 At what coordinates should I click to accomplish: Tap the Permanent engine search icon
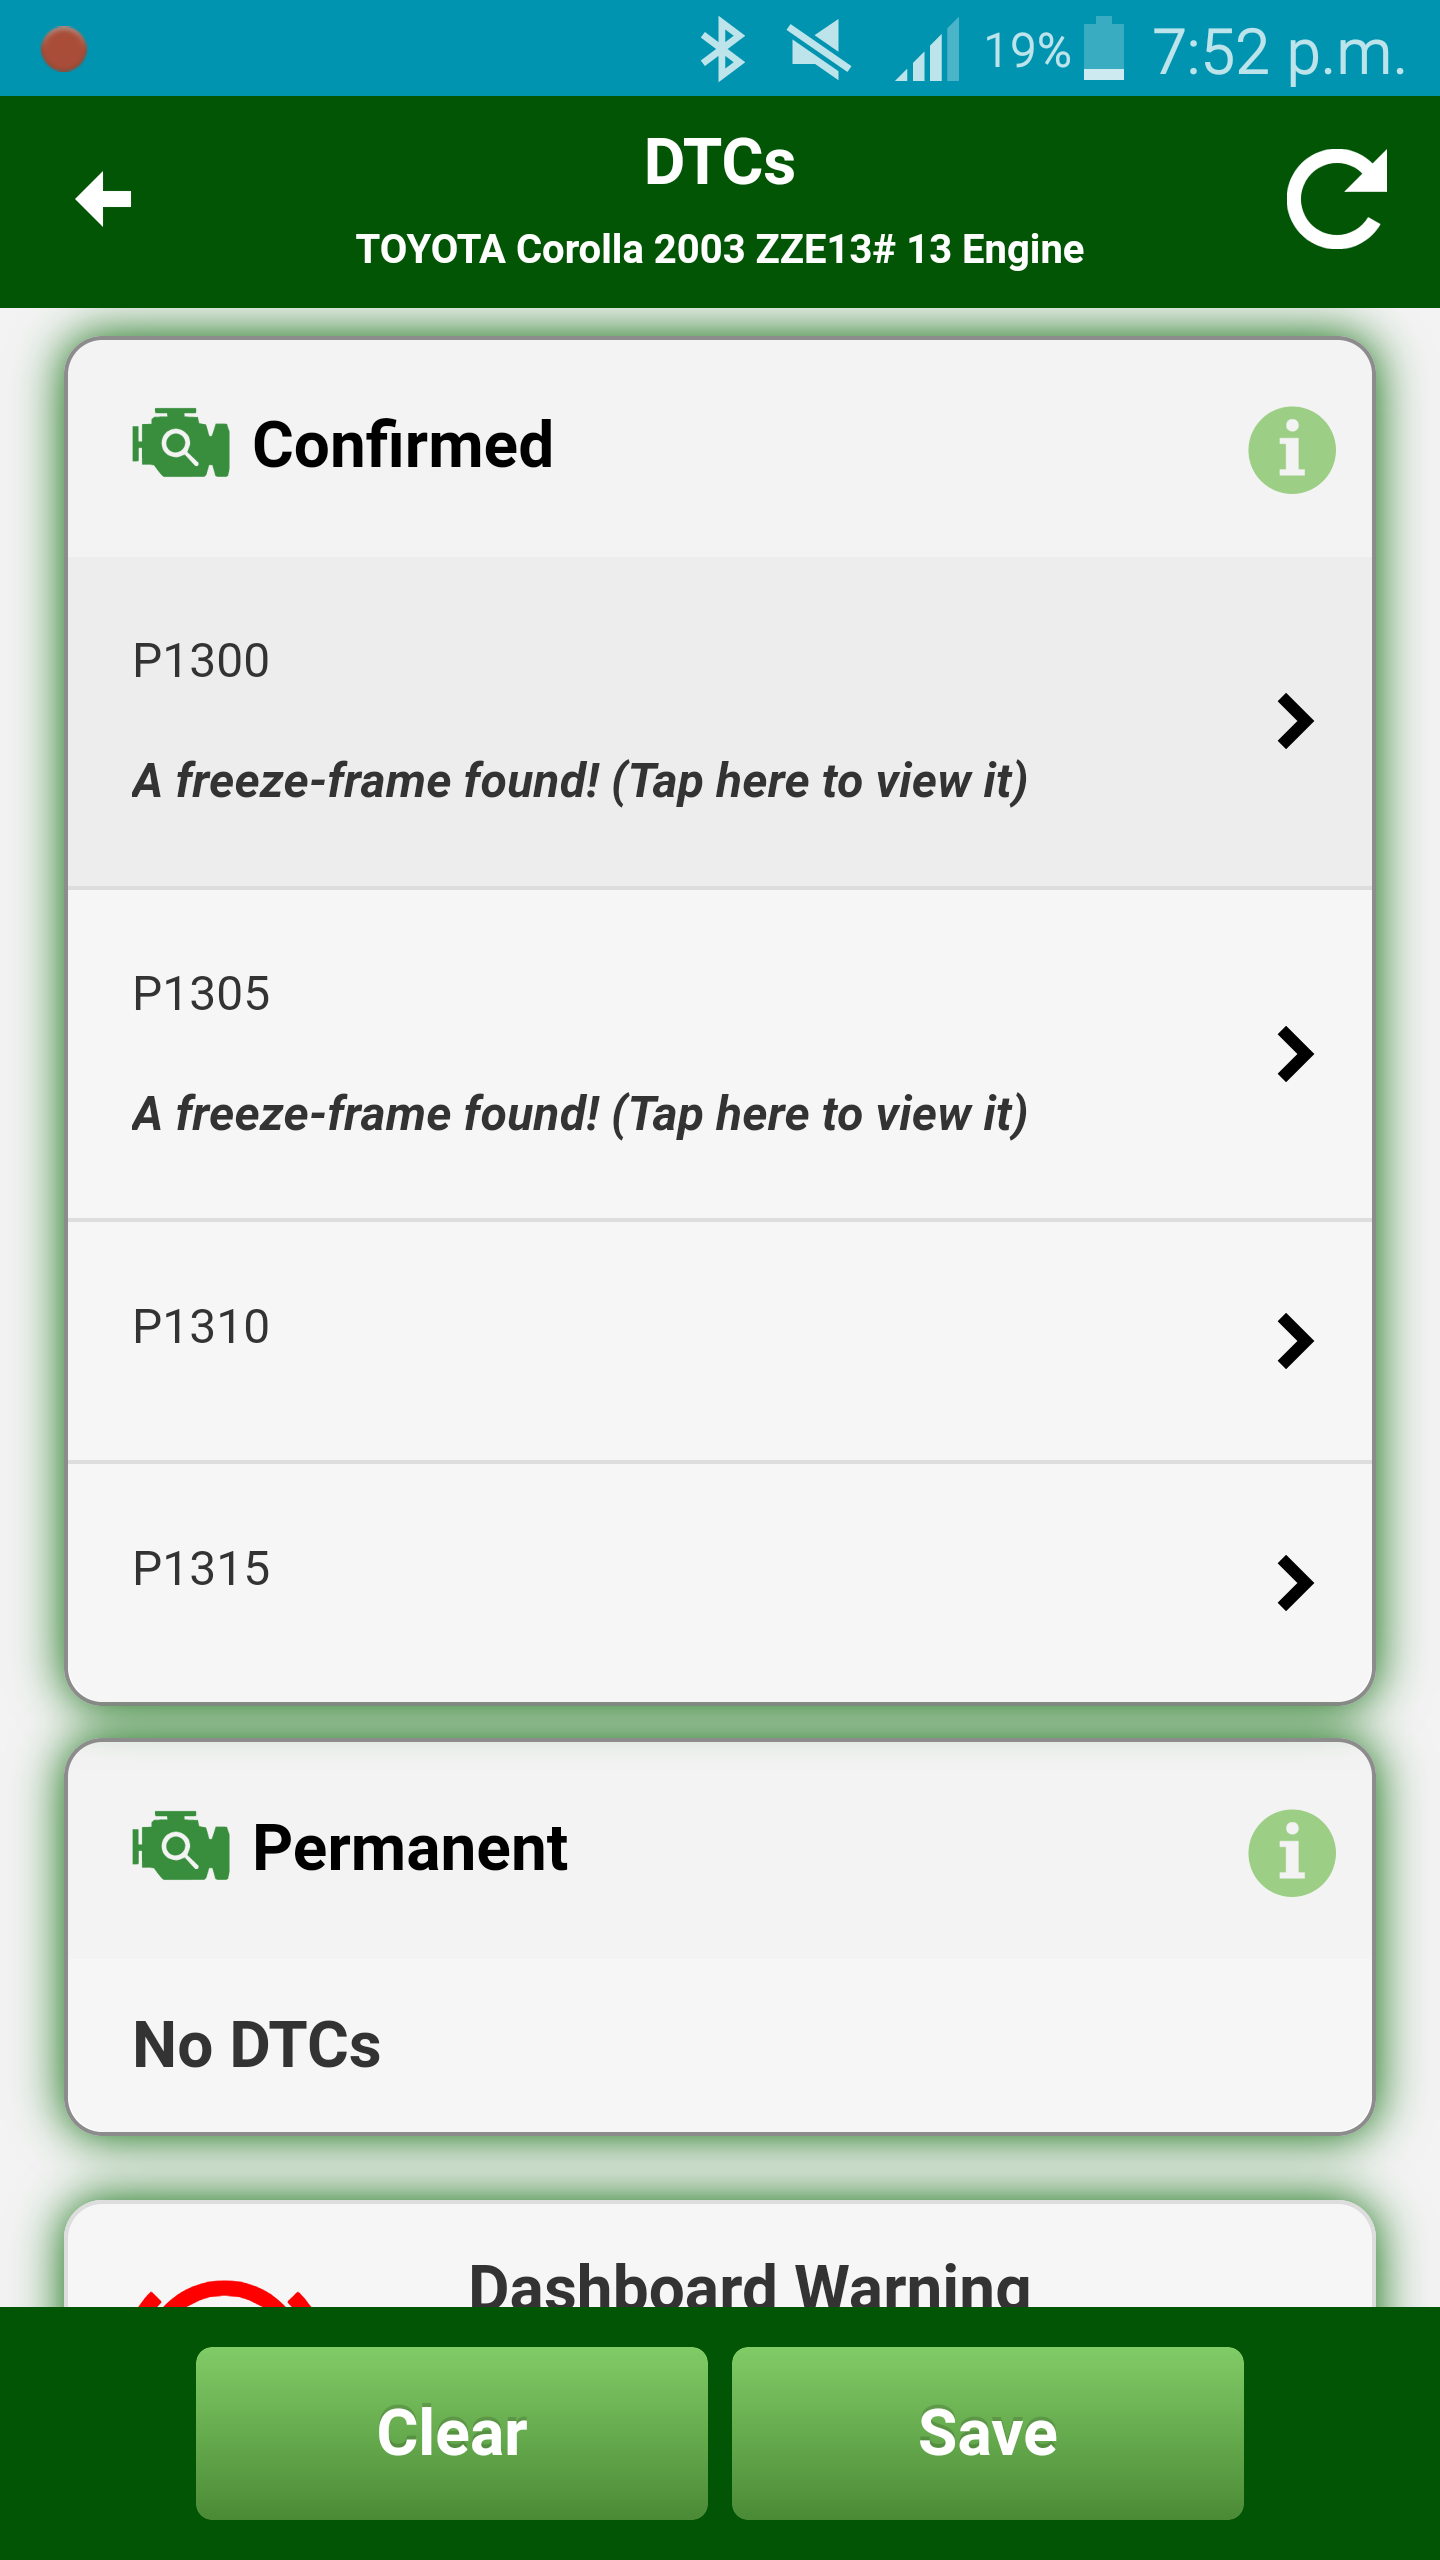tap(181, 1846)
